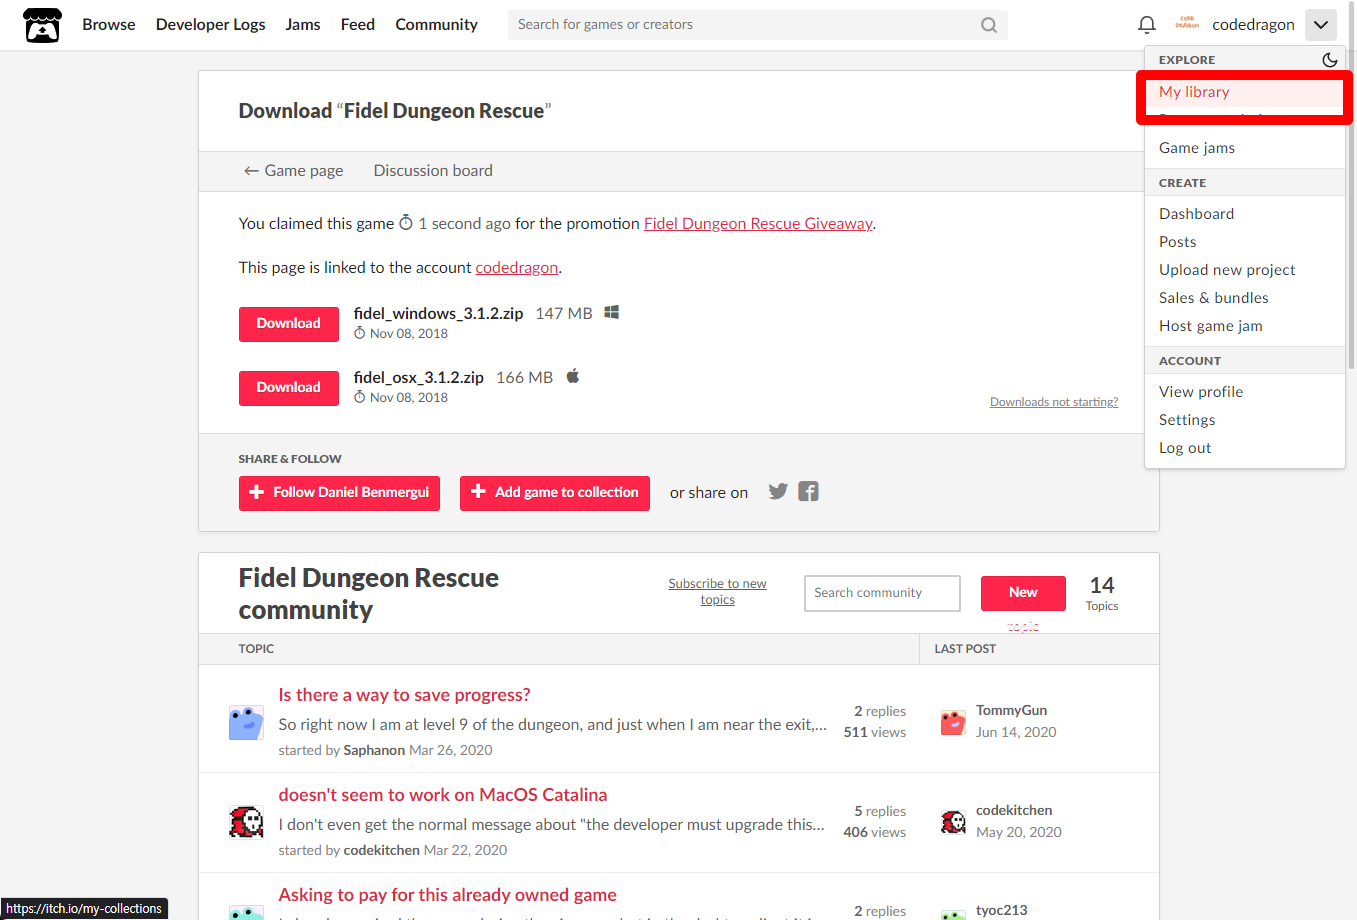The image size is (1357, 920).
Task: Click Apple platform icon beside fidel_osx file
Action: (x=573, y=377)
